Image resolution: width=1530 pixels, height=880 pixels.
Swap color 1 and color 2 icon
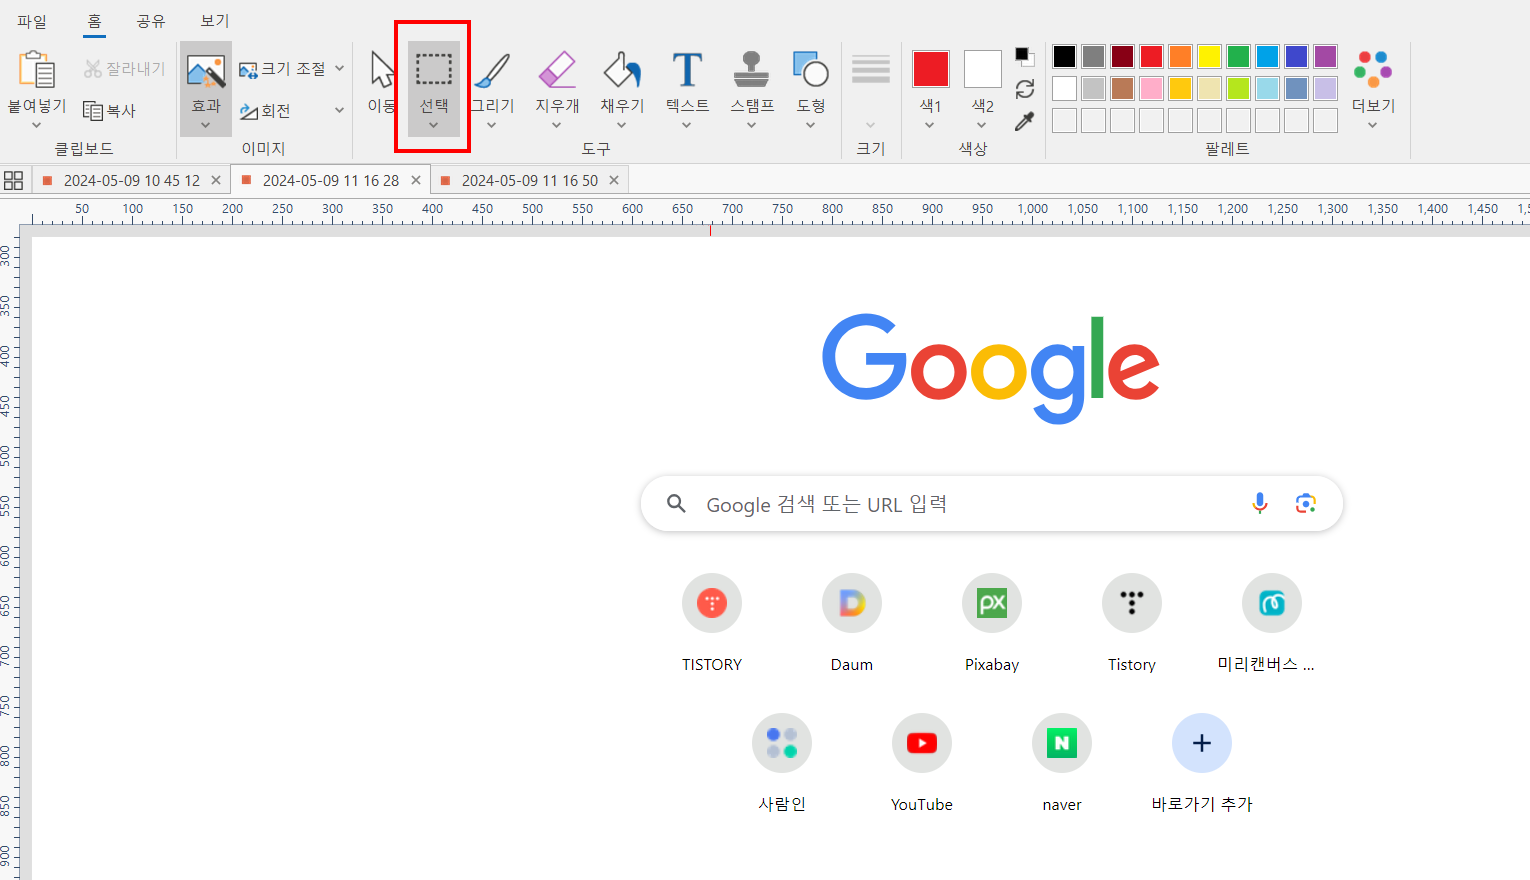tap(1025, 89)
